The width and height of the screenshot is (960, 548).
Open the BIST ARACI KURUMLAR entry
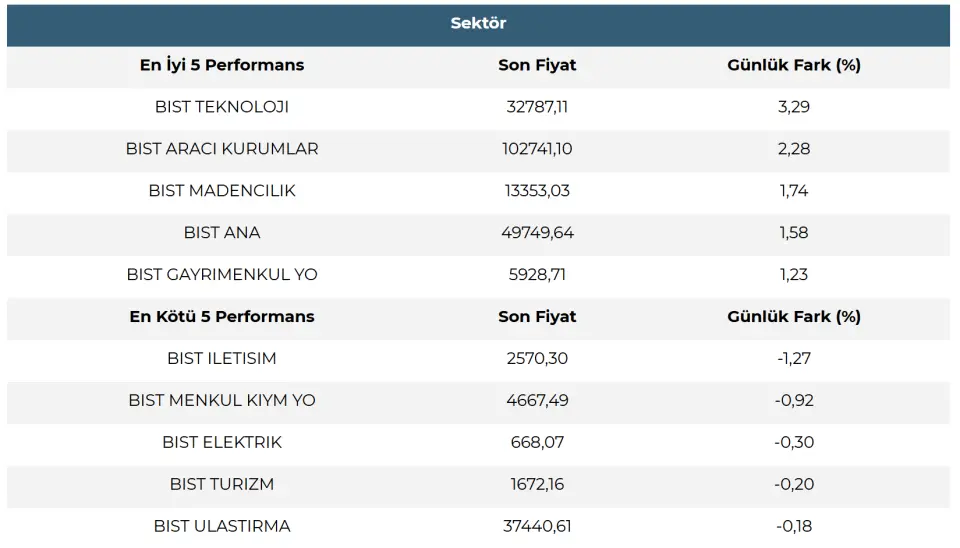[222, 149]
